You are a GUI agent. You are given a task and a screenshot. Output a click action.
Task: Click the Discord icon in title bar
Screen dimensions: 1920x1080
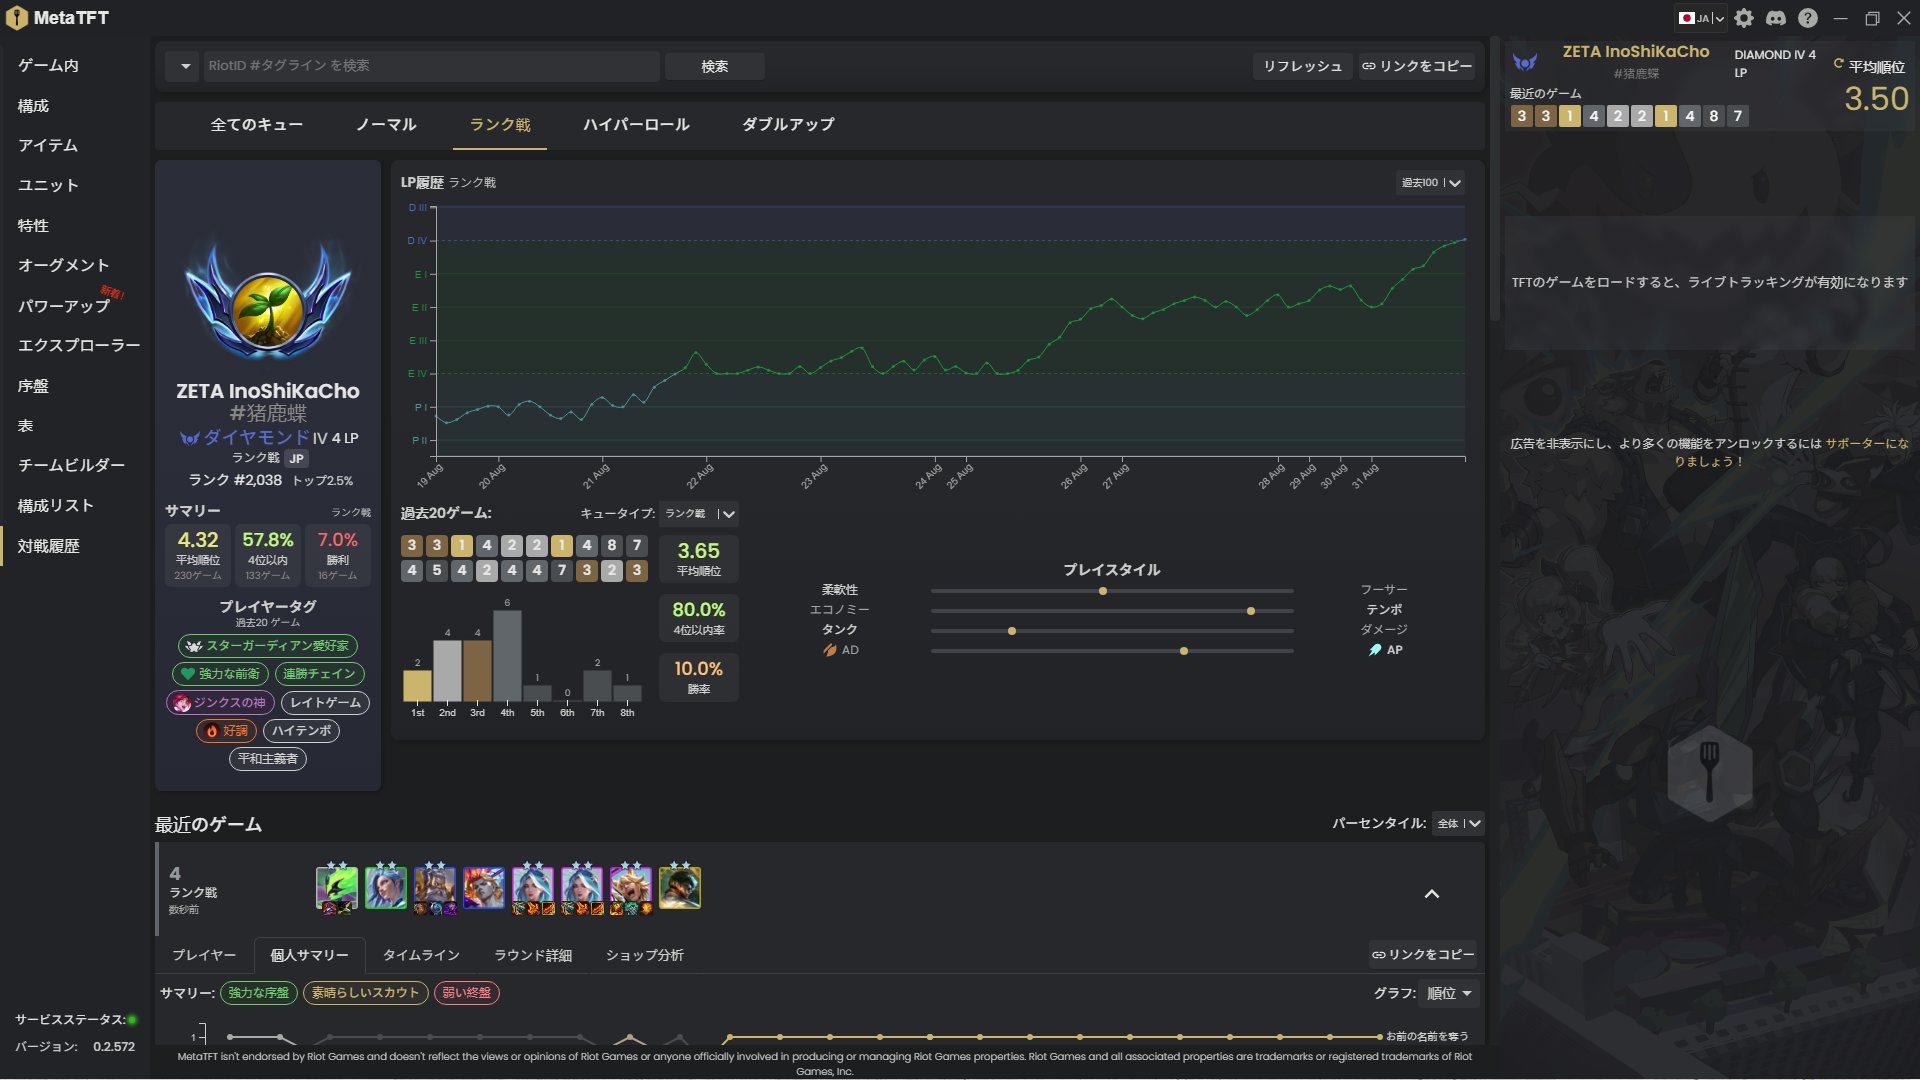point(1776,18)
